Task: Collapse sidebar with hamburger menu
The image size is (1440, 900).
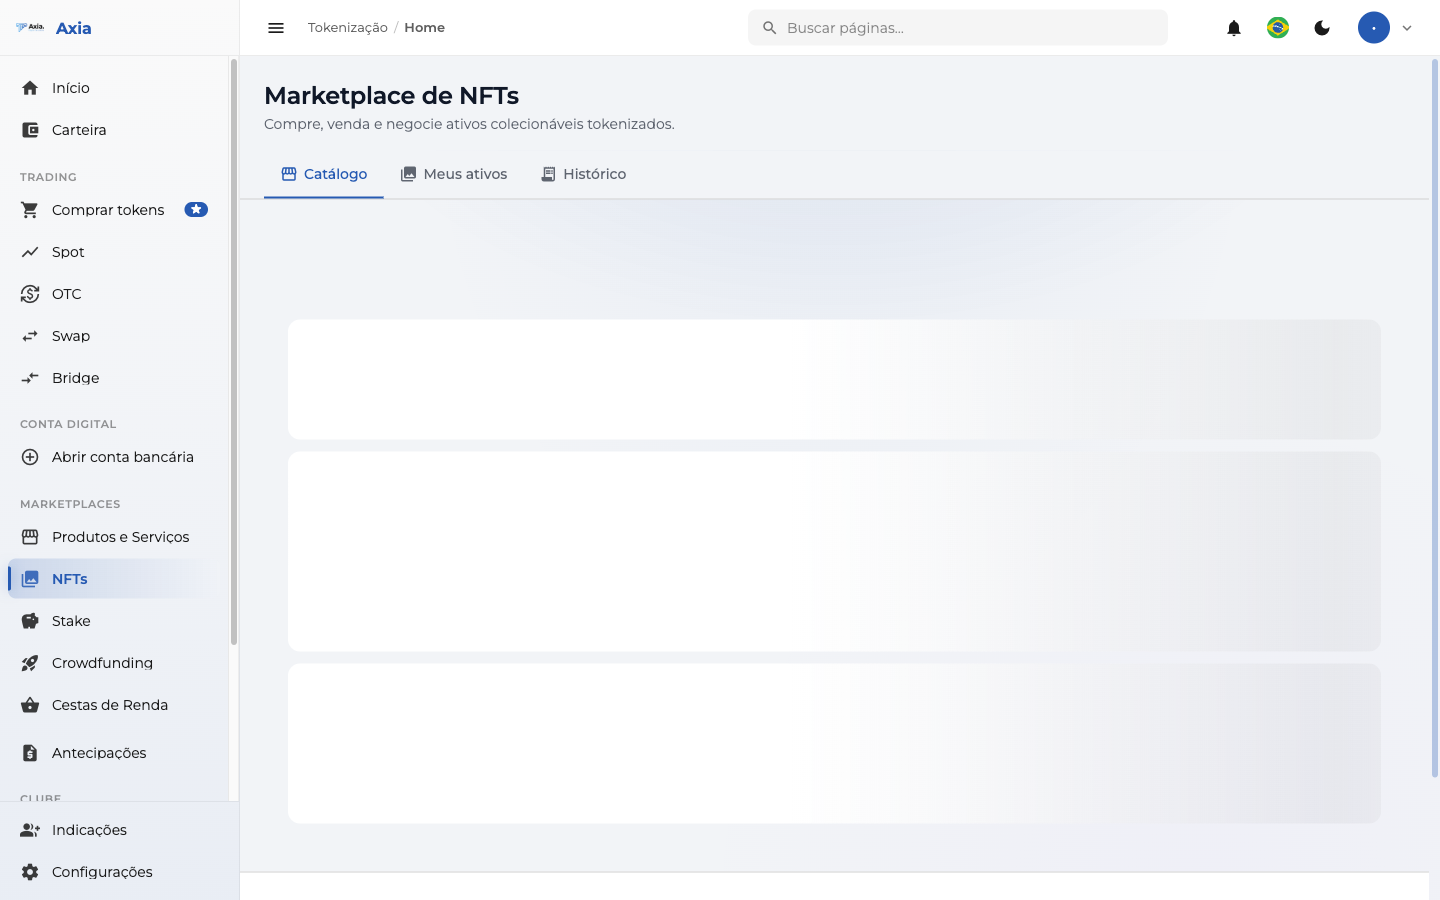Action: click(276, 28)
